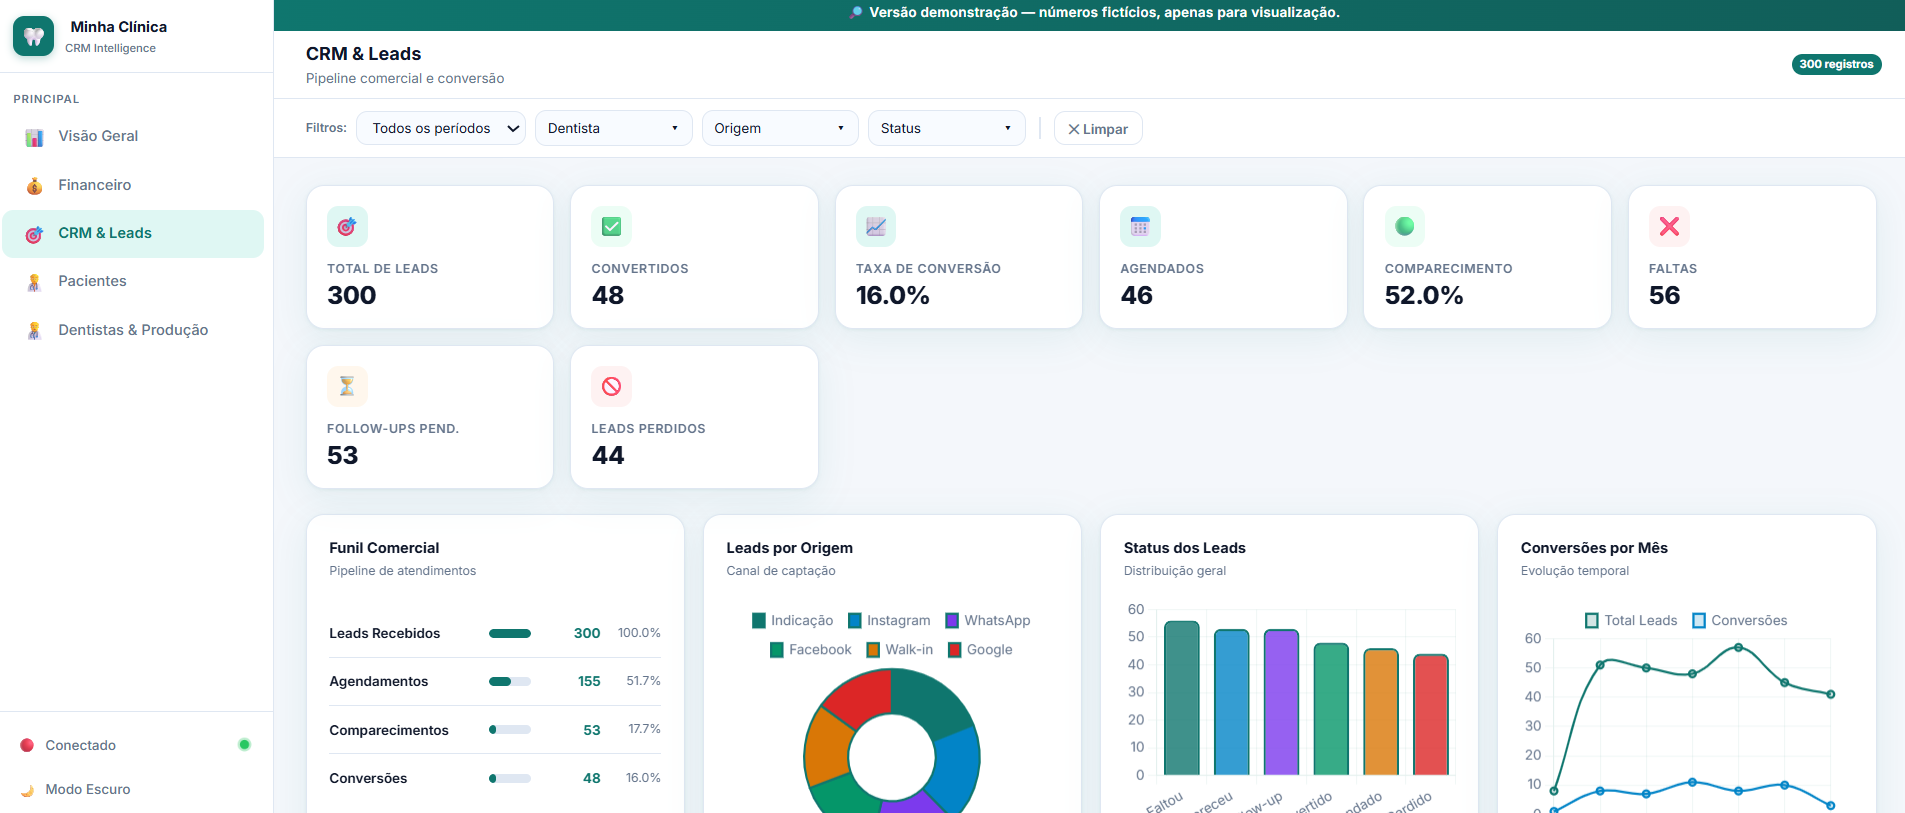Navigate to Dentistas & Produção
Screen dimensions: 1905x813
click(133, 330)
